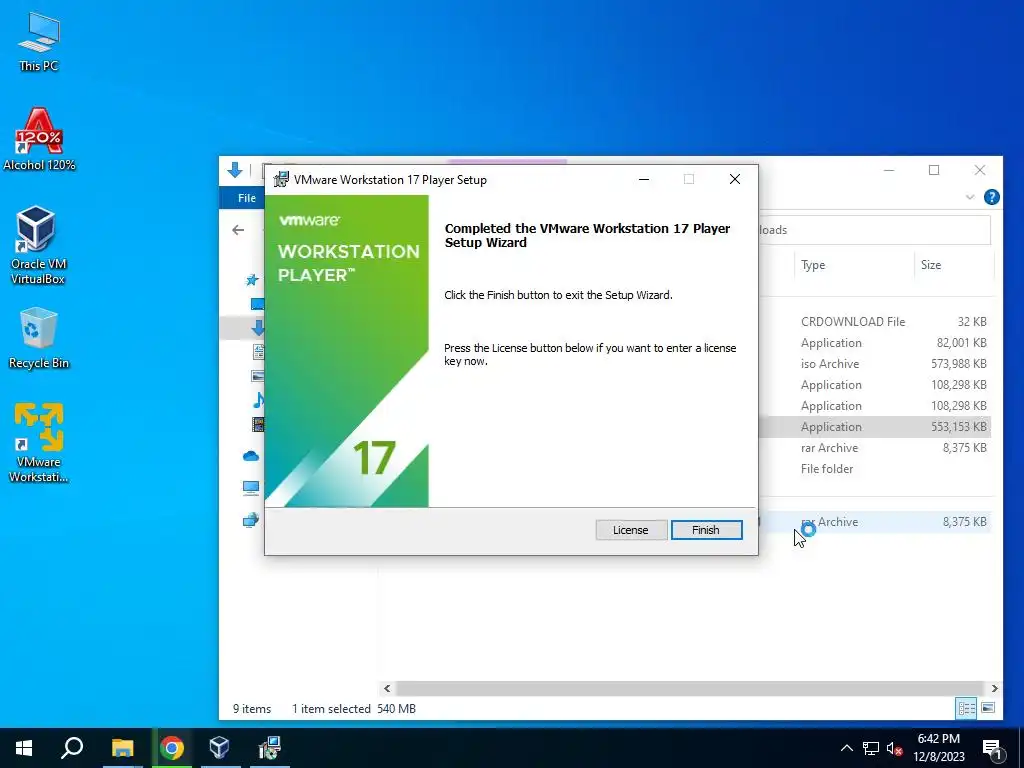Screen dimensions: 1024x768
Task: Show hidden system tray icons
Action: (x=846, y=748)
